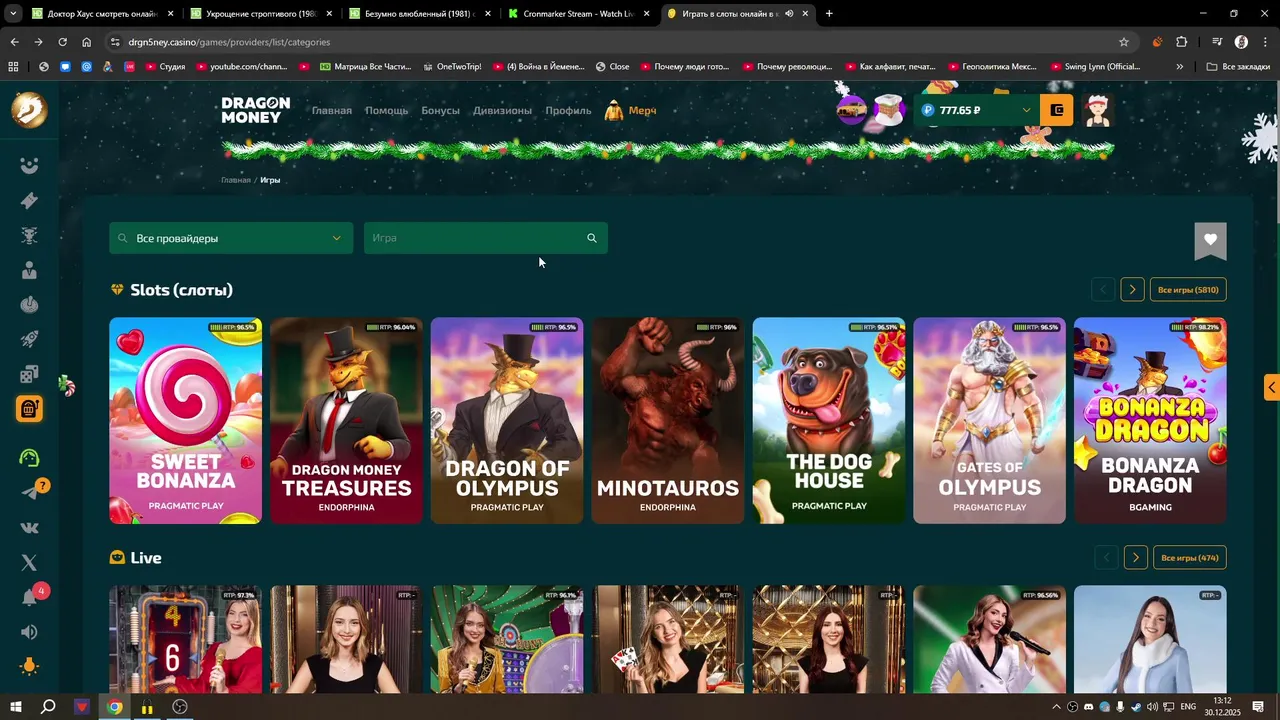This screenshot has height=720, width=1280.
Task: Open the Dragon Money logo link
Action: [255, 110]
